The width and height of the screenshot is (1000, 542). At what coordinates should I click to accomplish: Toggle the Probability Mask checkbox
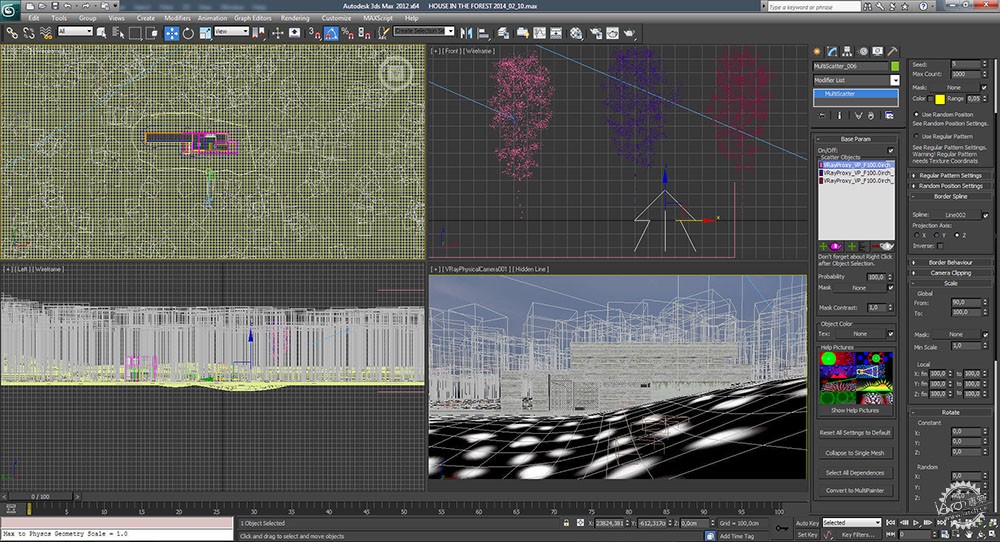tap(890, 288)
